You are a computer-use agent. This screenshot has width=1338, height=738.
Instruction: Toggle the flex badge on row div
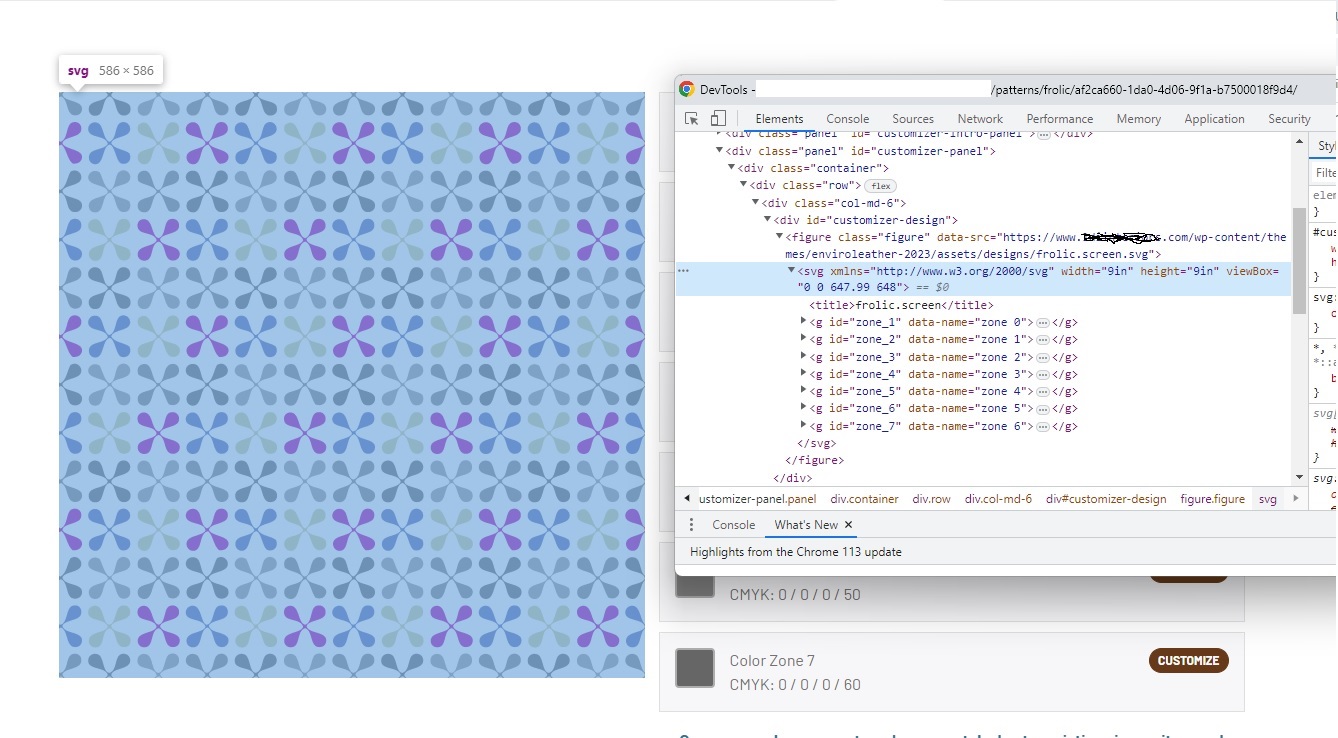[881, 186]
